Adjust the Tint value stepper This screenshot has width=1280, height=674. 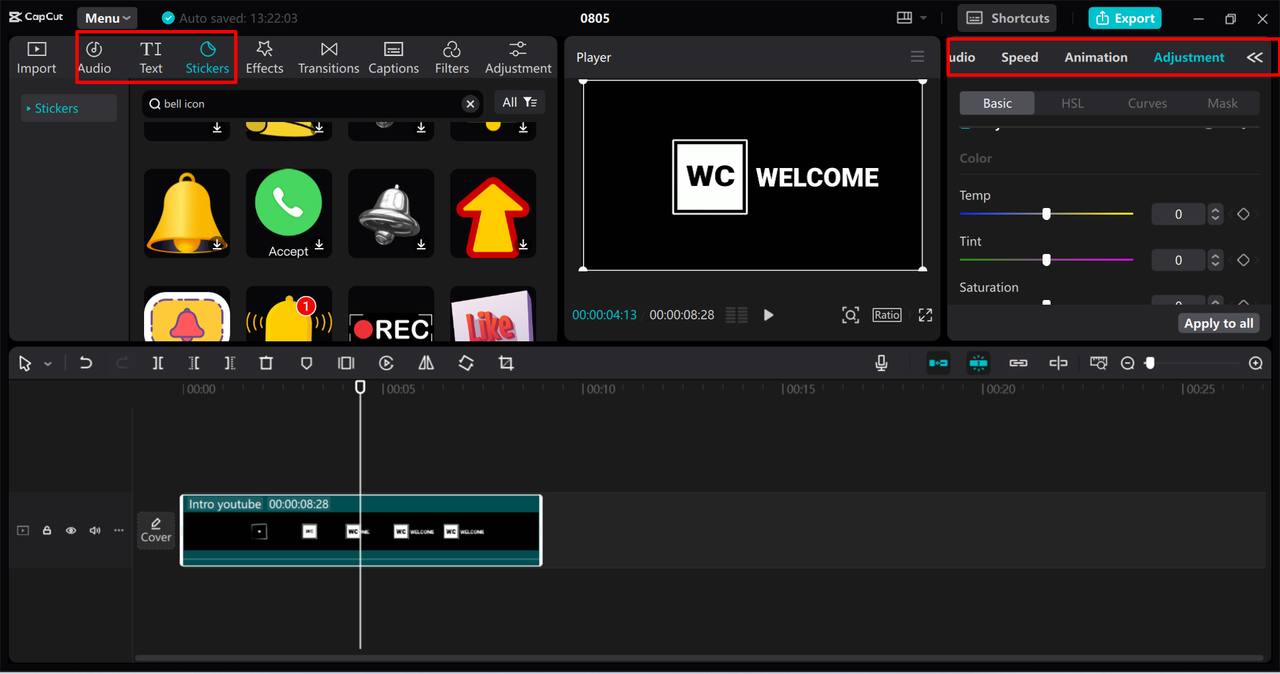(1215, 260)
